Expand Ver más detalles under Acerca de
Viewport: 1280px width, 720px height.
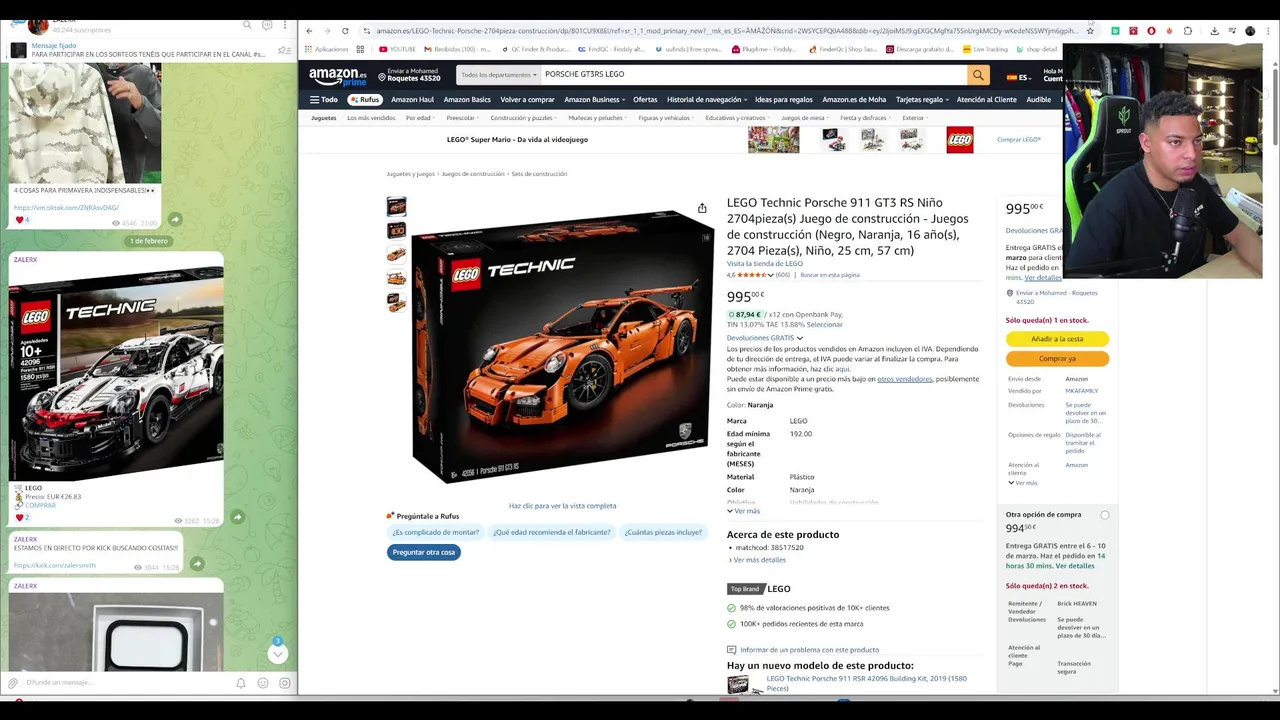(756, 560)
